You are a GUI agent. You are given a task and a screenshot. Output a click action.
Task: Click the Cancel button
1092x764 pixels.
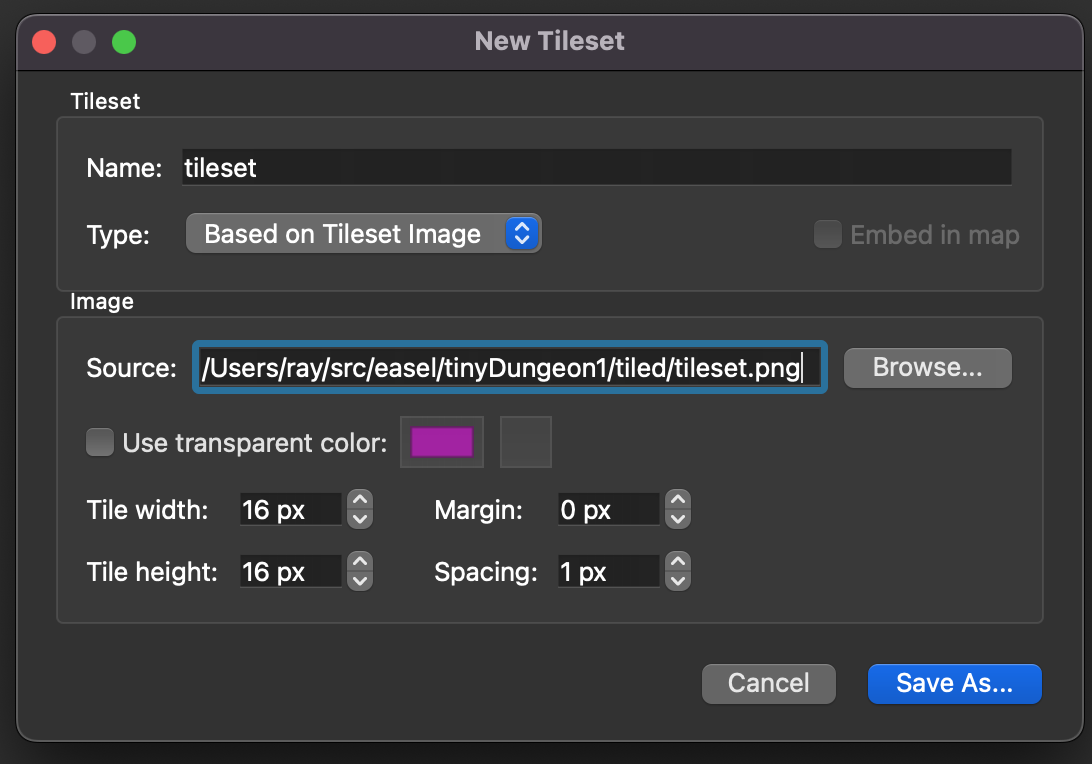point(768,683)
